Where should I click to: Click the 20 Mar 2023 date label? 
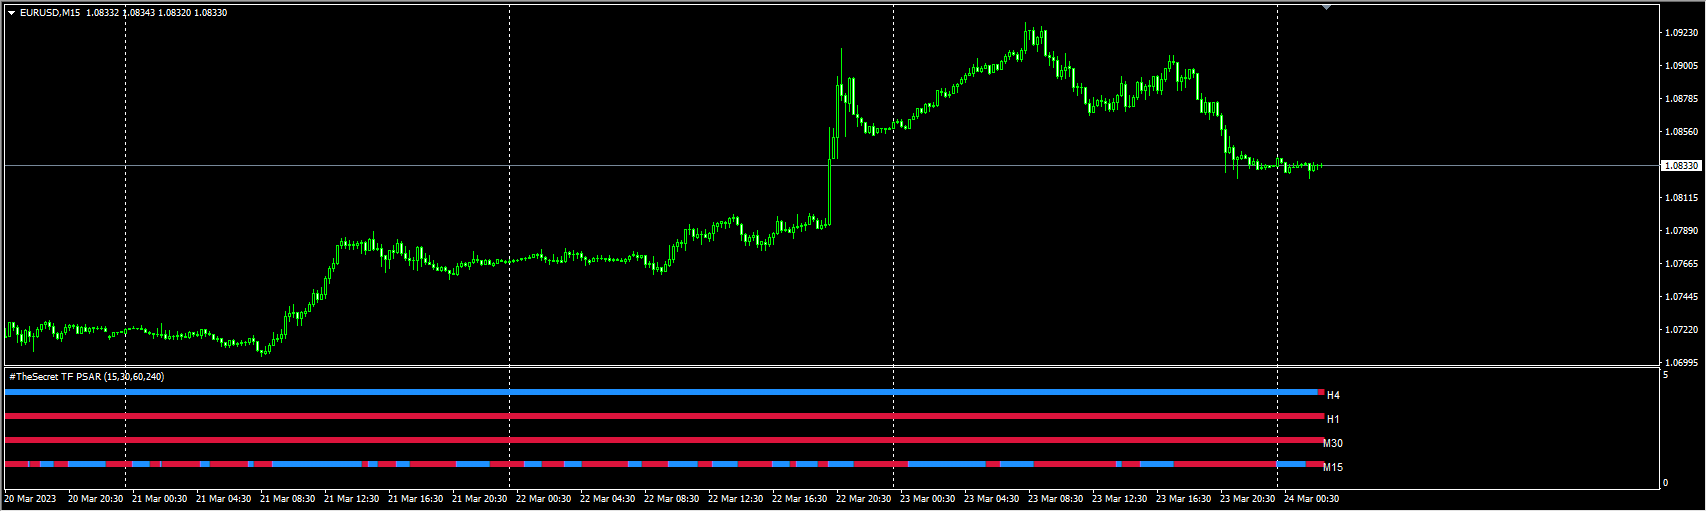(30, 499)
